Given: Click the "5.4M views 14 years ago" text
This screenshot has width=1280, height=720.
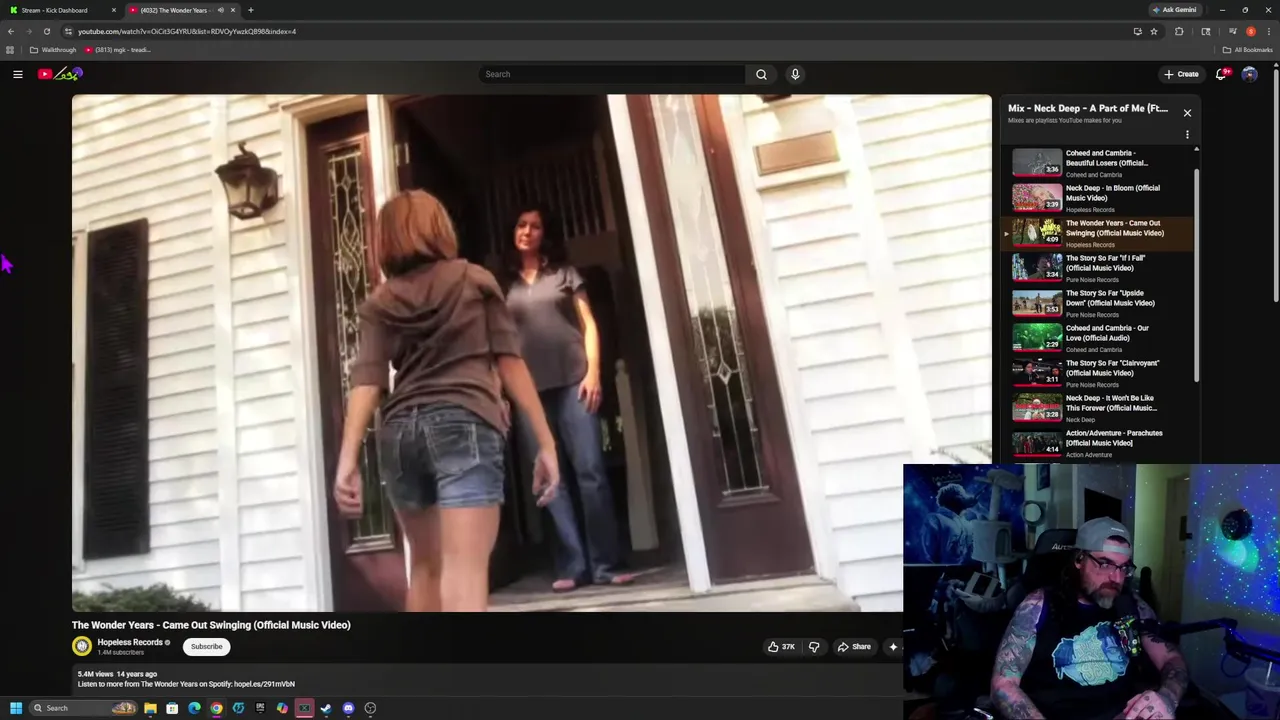Looking at the screenshot, I should tap(117, 674).
